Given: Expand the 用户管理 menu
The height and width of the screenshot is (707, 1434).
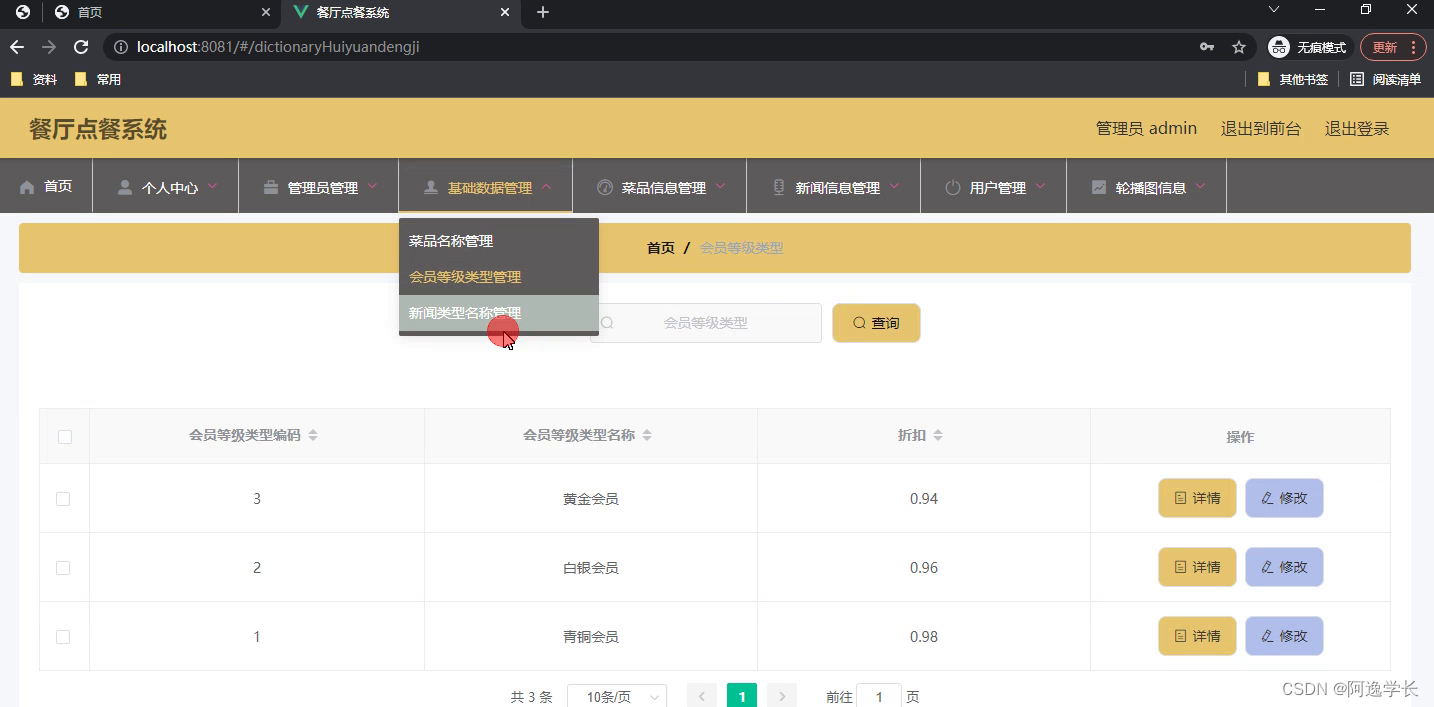Looking at the screenshot, I should [x=994, y=186].
